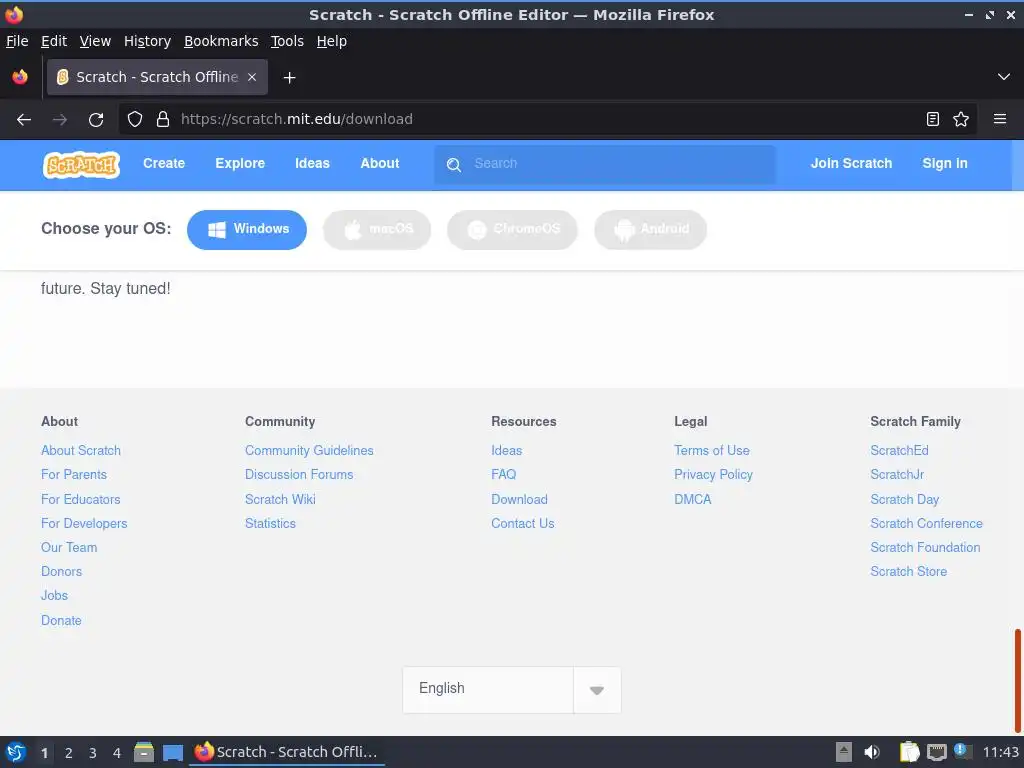
Task: Click the page vertical scrollbar thumb
Action: 1017,680
